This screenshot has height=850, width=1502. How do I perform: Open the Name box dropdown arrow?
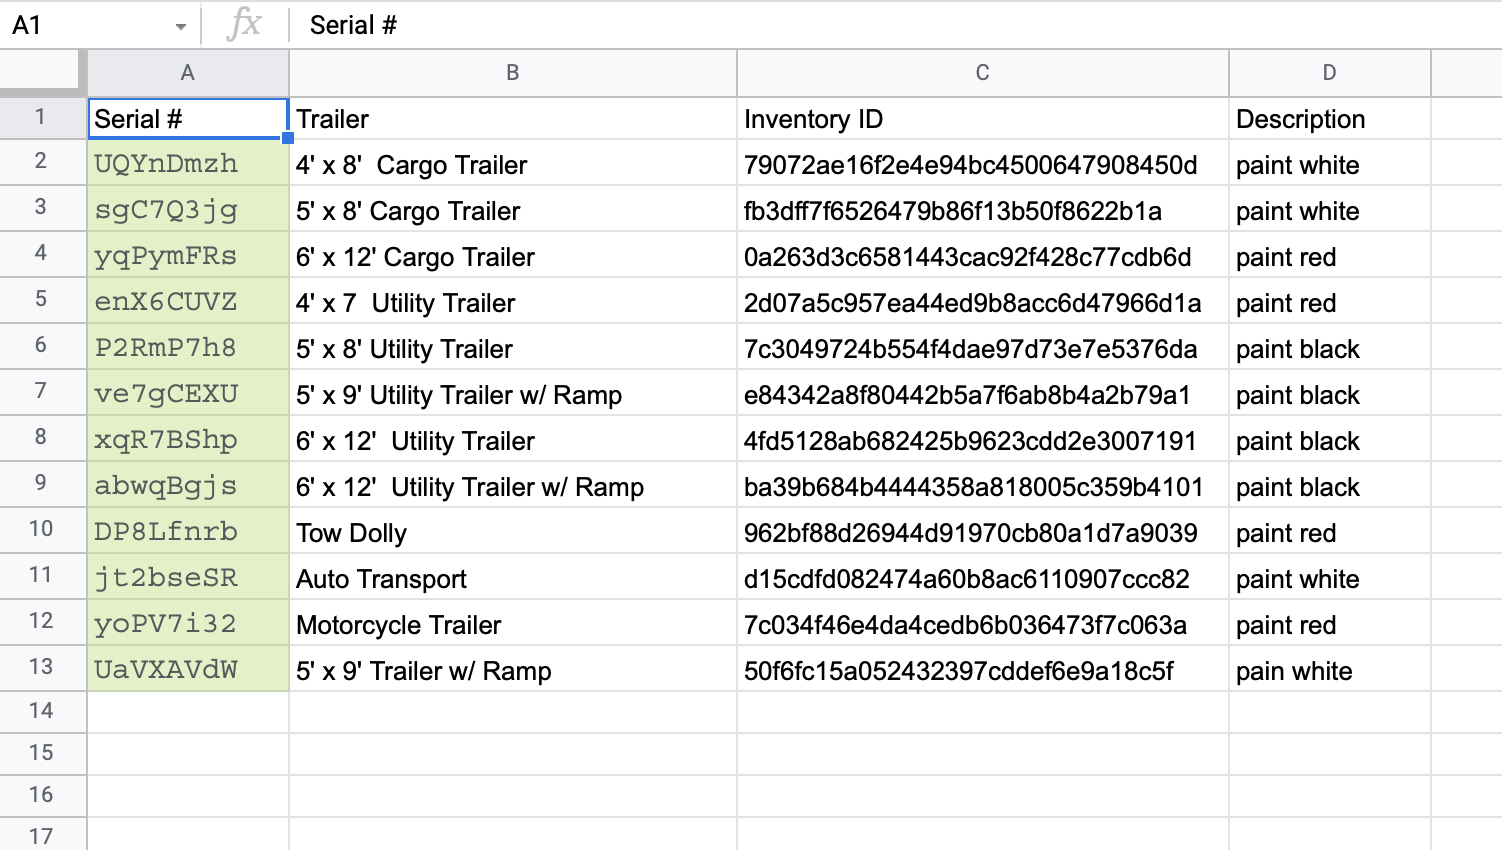click(x=180, y=26)
